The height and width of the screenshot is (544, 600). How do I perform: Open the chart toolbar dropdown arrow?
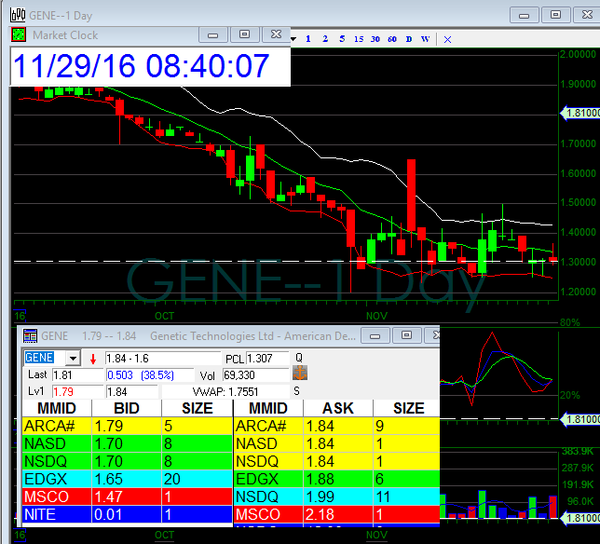[x=293, y=39]
